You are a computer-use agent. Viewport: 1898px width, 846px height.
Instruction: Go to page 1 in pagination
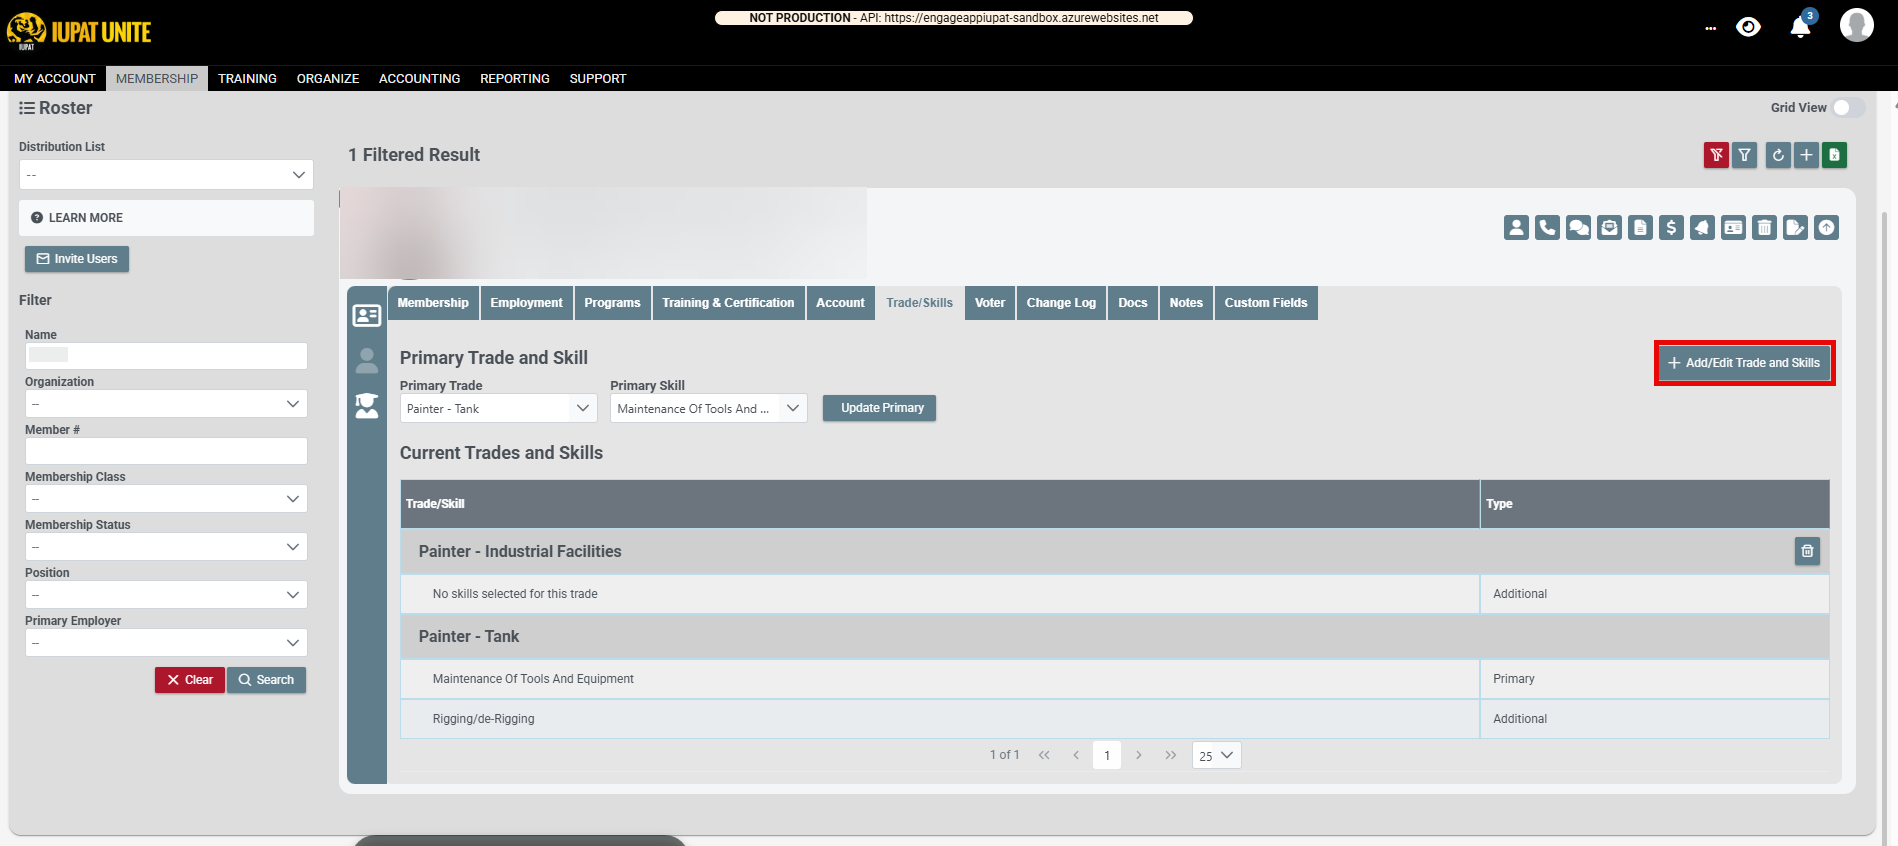point(1107,755)
